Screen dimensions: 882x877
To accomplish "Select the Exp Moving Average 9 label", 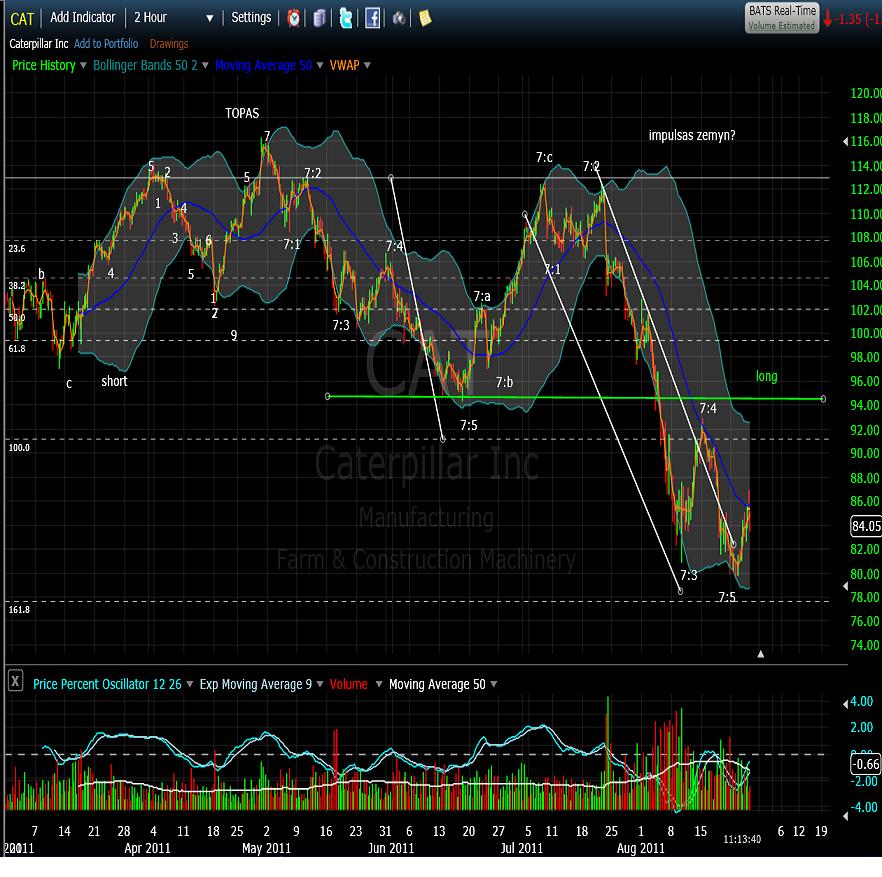I will 255,684.
